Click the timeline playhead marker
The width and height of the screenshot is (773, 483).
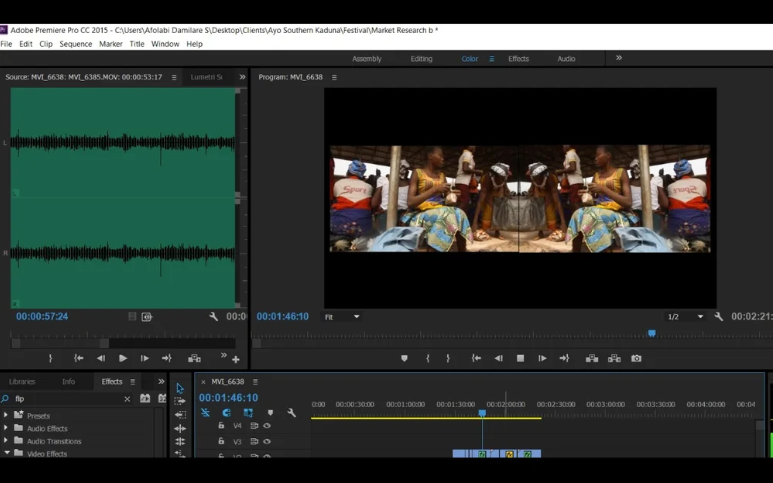click(482, 412)
